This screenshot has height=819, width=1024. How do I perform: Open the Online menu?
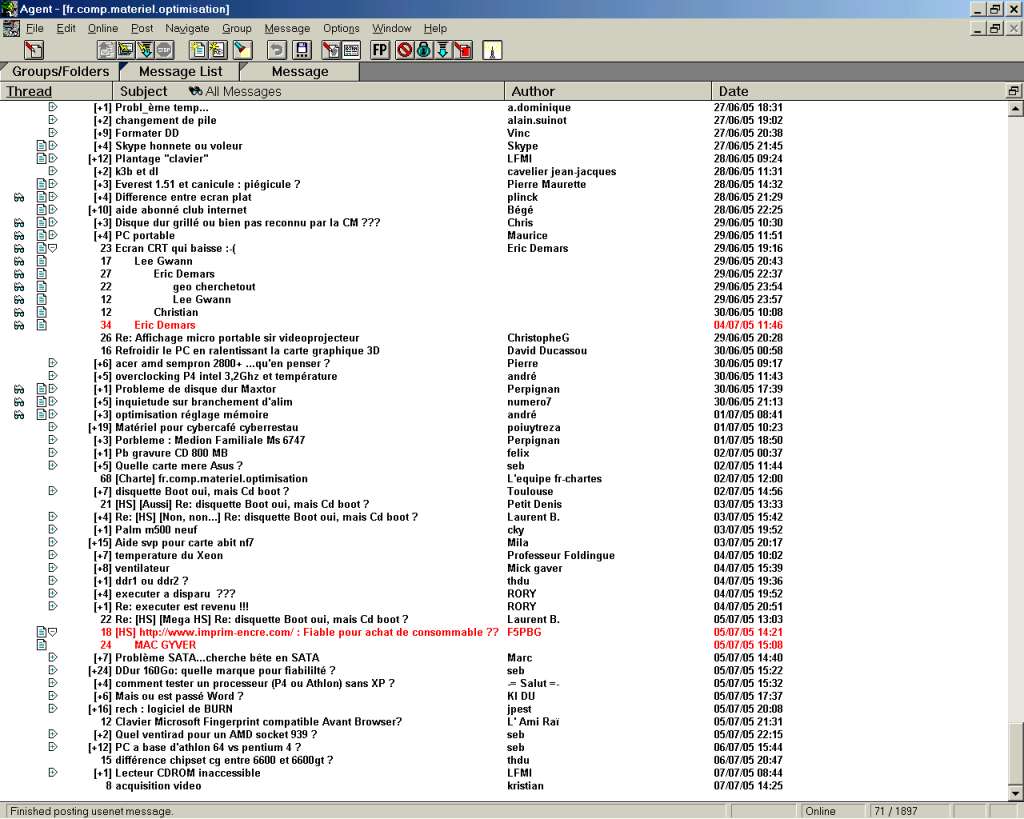tap(103, 28)
